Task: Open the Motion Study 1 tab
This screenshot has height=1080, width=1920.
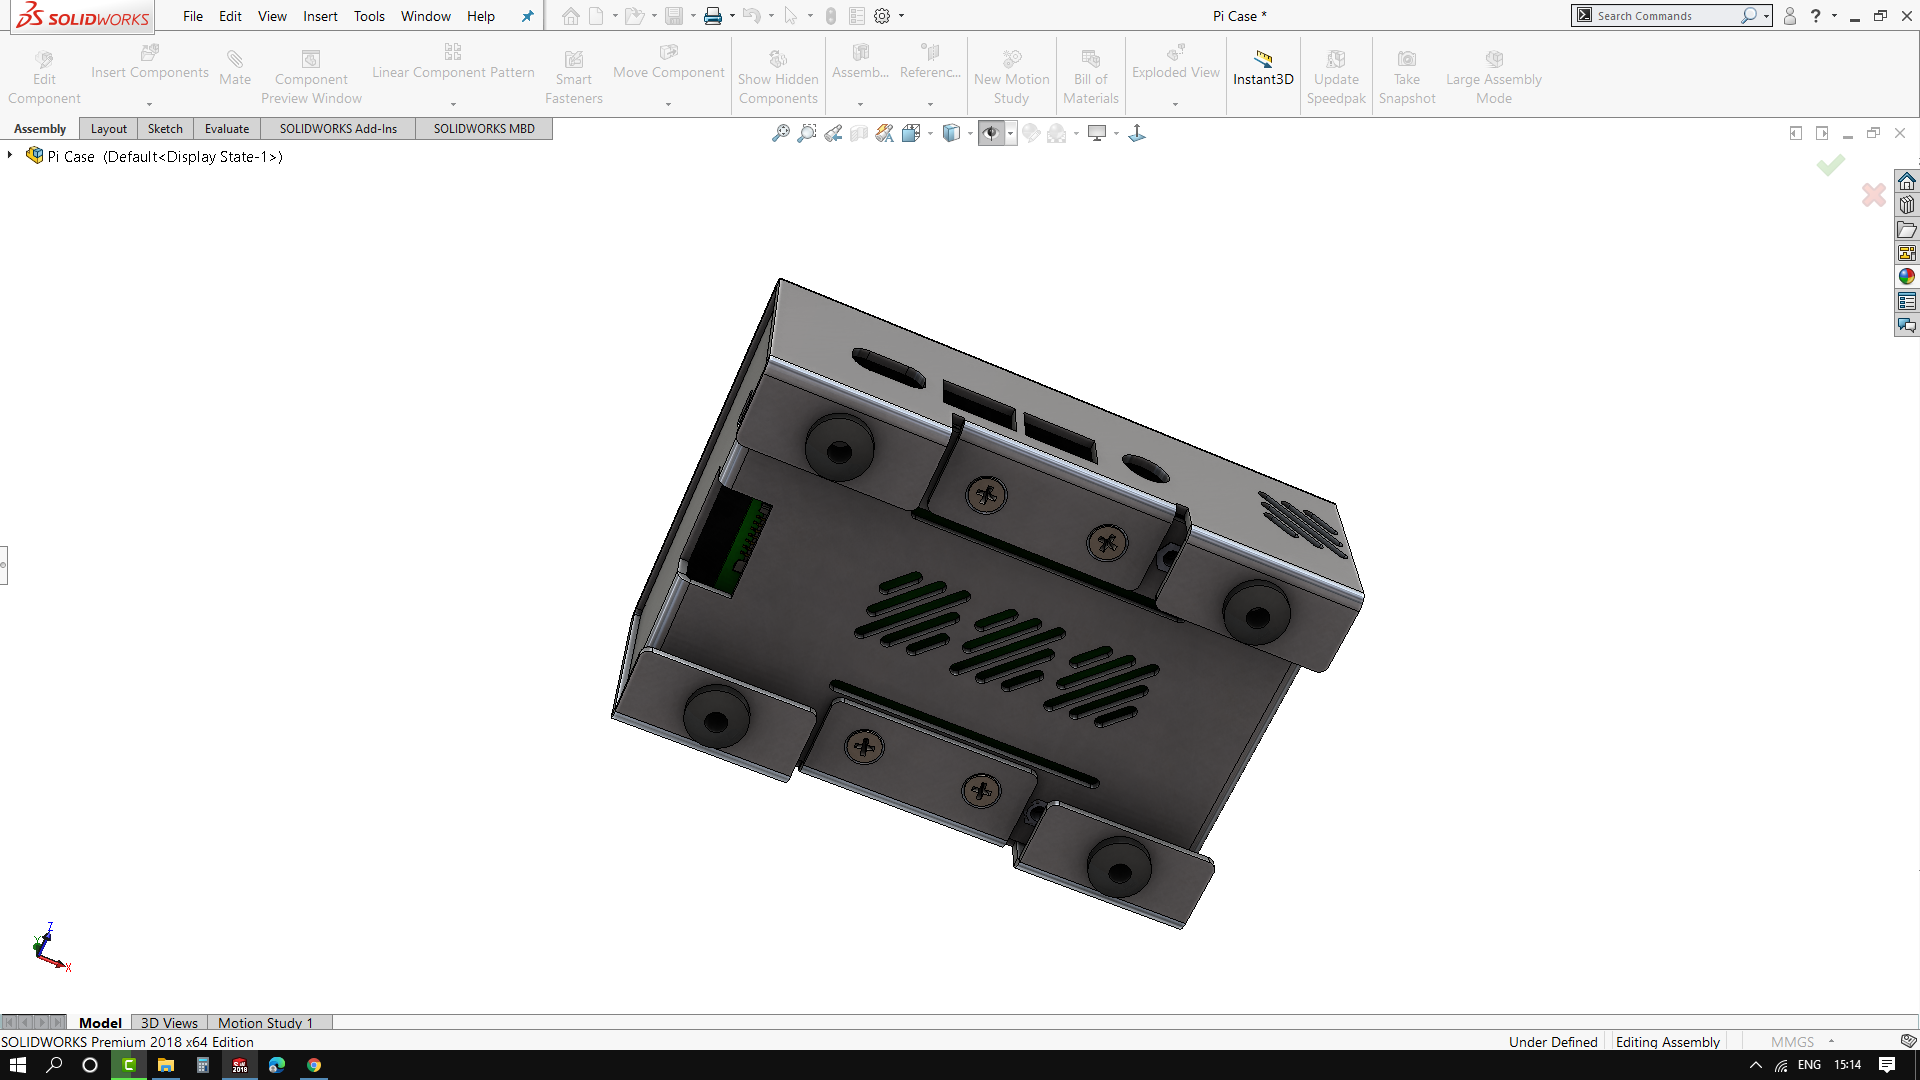Action: click(x=266, y=1023)
